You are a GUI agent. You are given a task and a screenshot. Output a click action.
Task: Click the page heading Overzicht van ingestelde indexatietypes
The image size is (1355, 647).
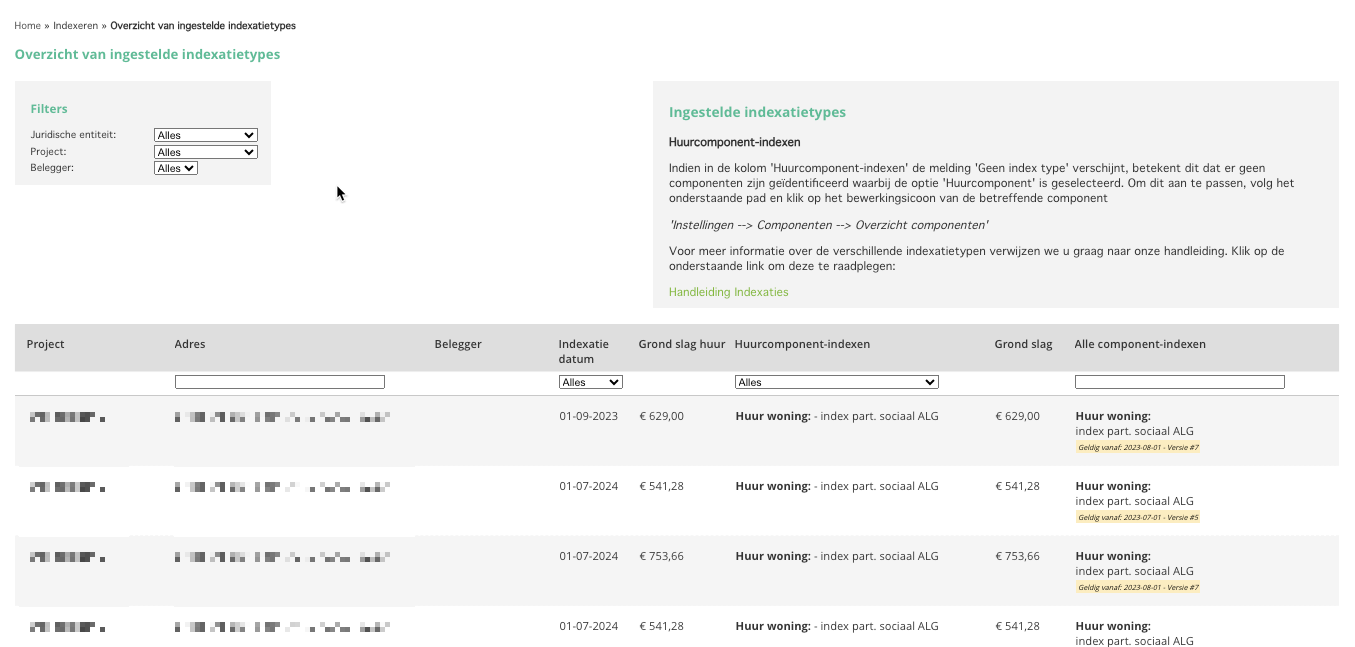[146, 55]
